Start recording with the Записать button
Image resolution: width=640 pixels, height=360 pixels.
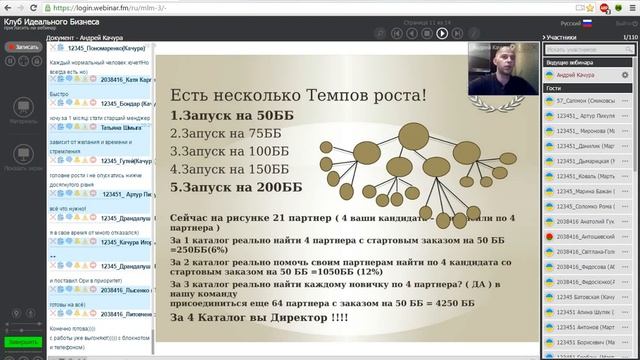coord(24,47)
